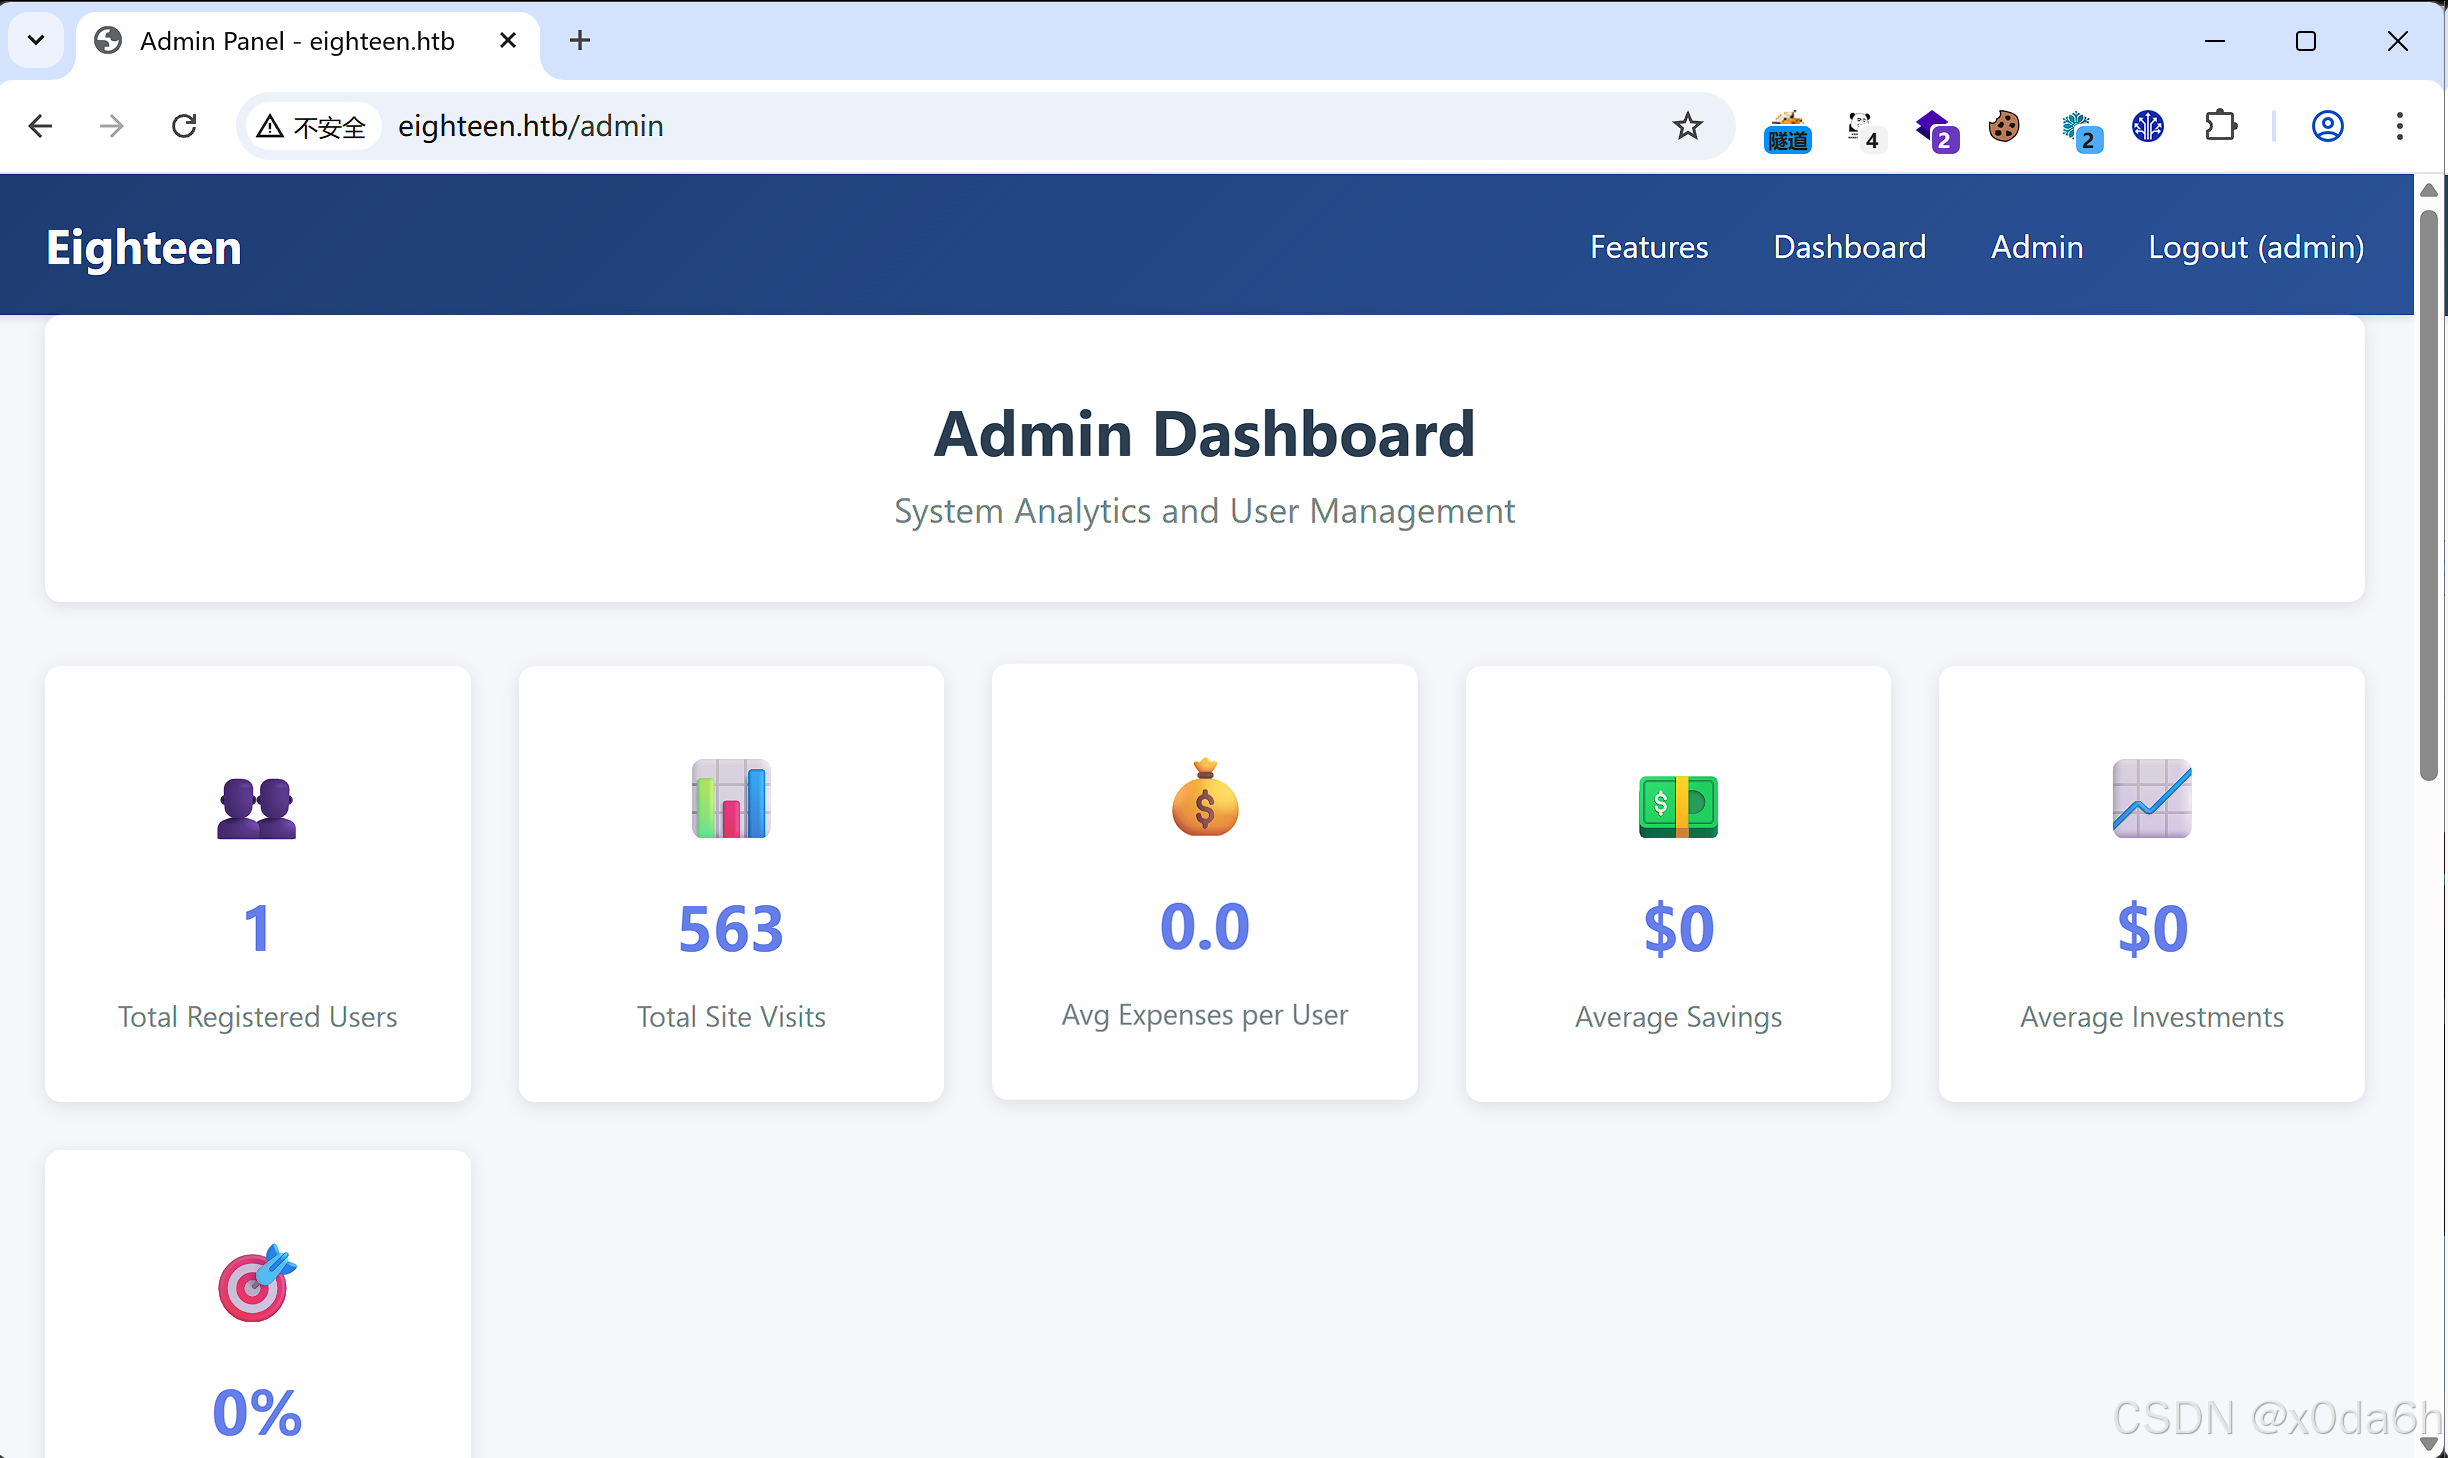This screenshot has width=2448, height=1458.
Task: Open a new browser tab
Action: coord(580,40)
